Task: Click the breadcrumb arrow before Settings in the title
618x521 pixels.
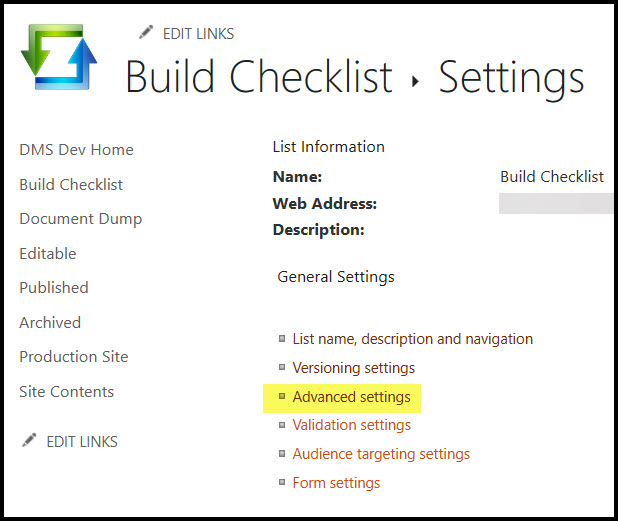Action: click(x=415, y=81)
